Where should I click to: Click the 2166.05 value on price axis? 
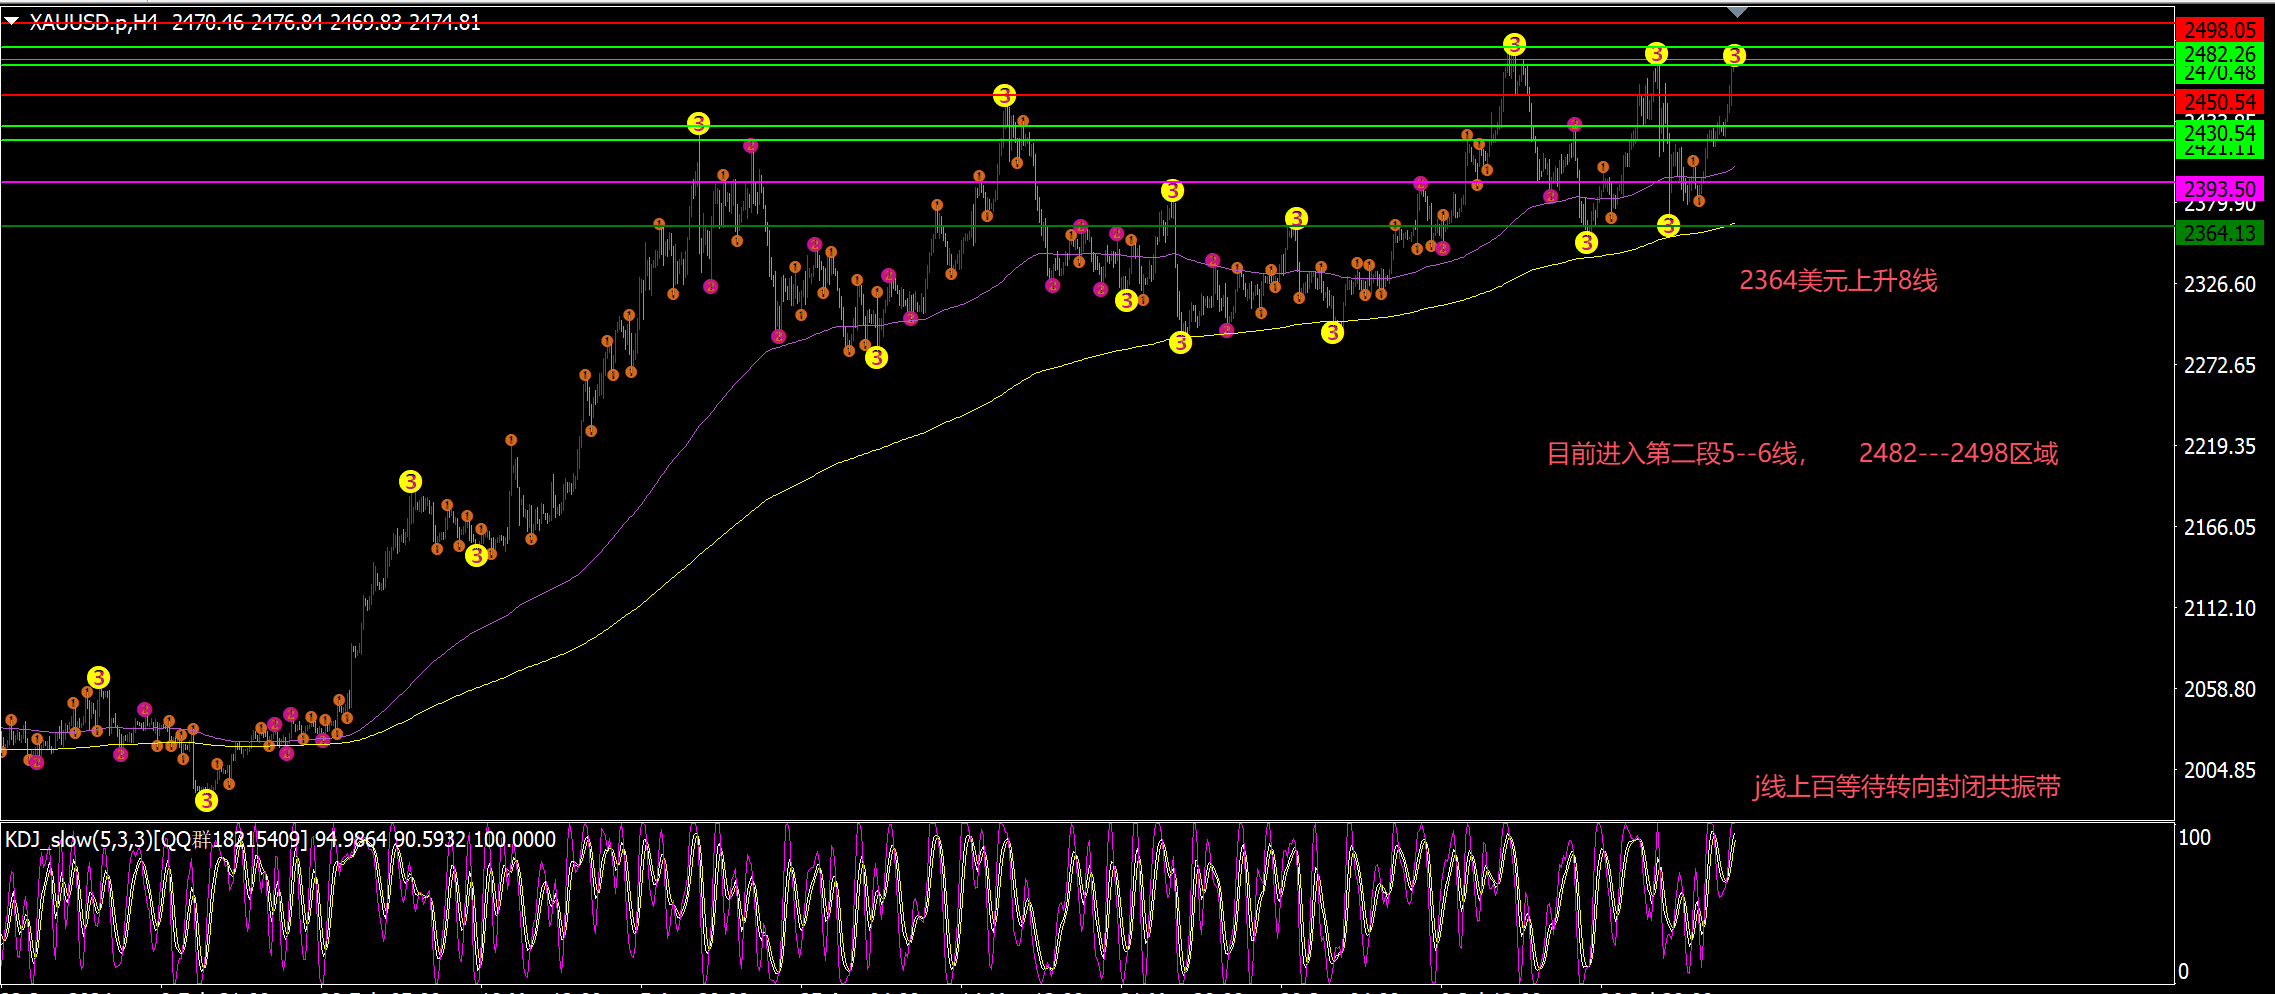[2219, 527]
